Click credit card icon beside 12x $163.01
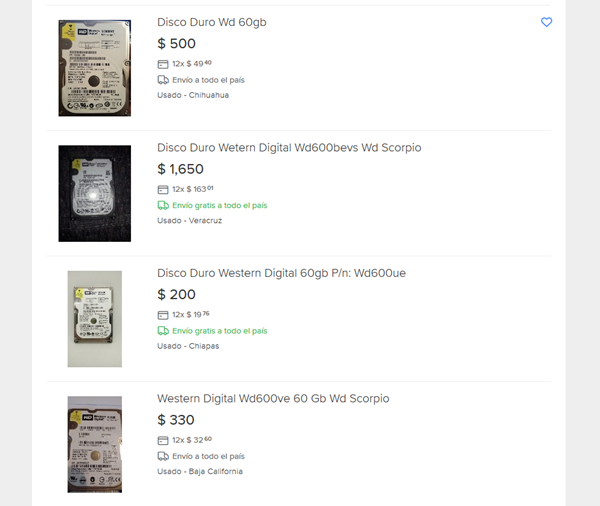Image resolution: width=600 pixels, height=506 pixels. click(163, 189)
